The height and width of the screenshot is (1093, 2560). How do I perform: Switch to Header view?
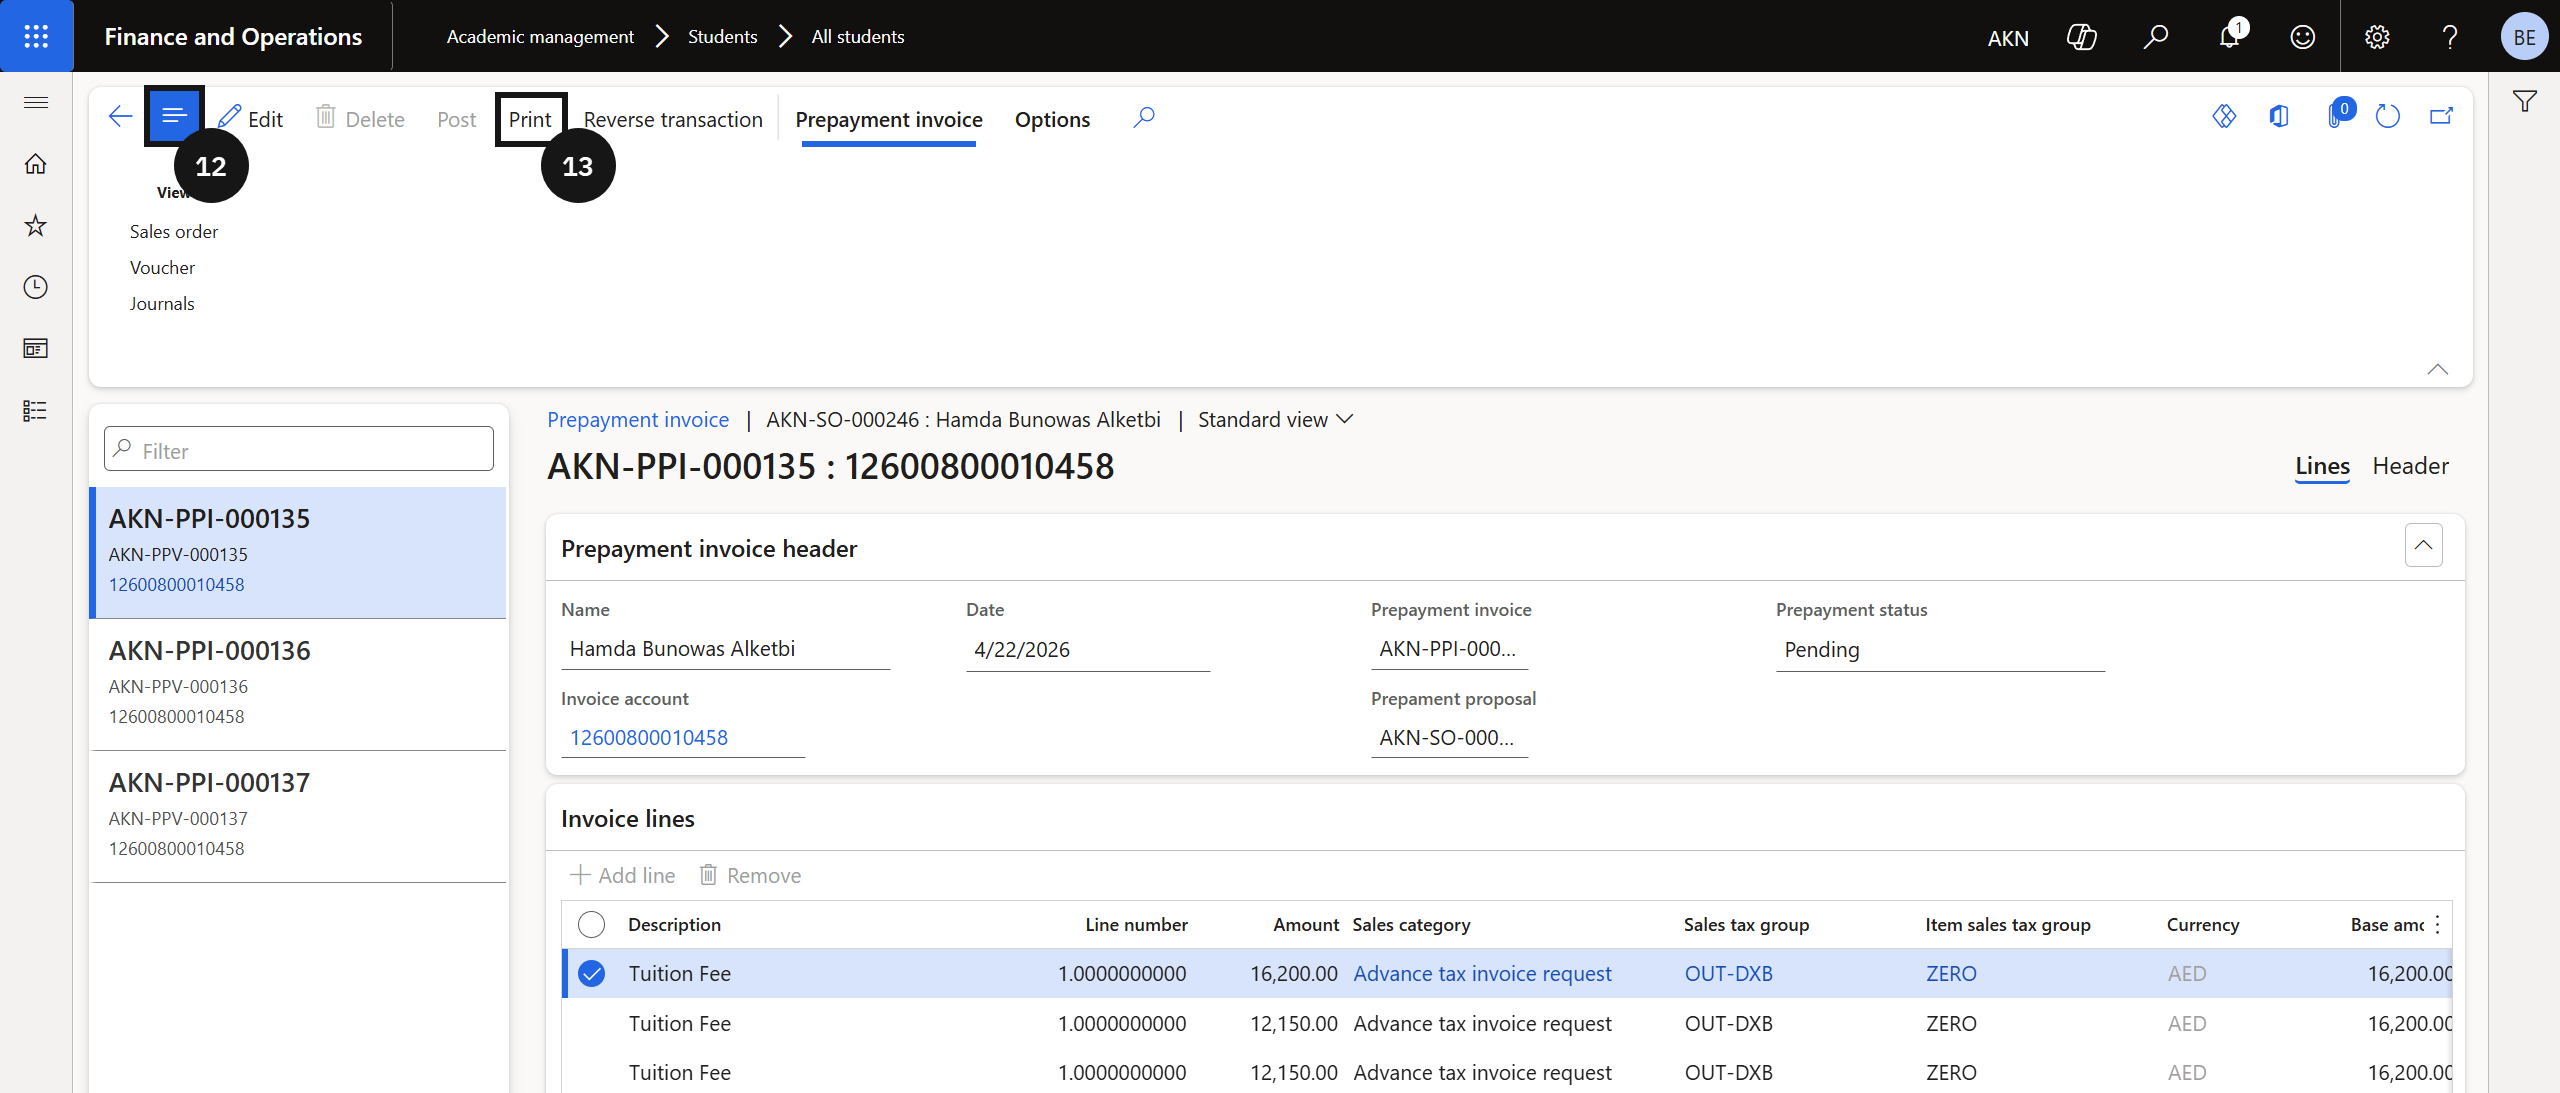2411,466
